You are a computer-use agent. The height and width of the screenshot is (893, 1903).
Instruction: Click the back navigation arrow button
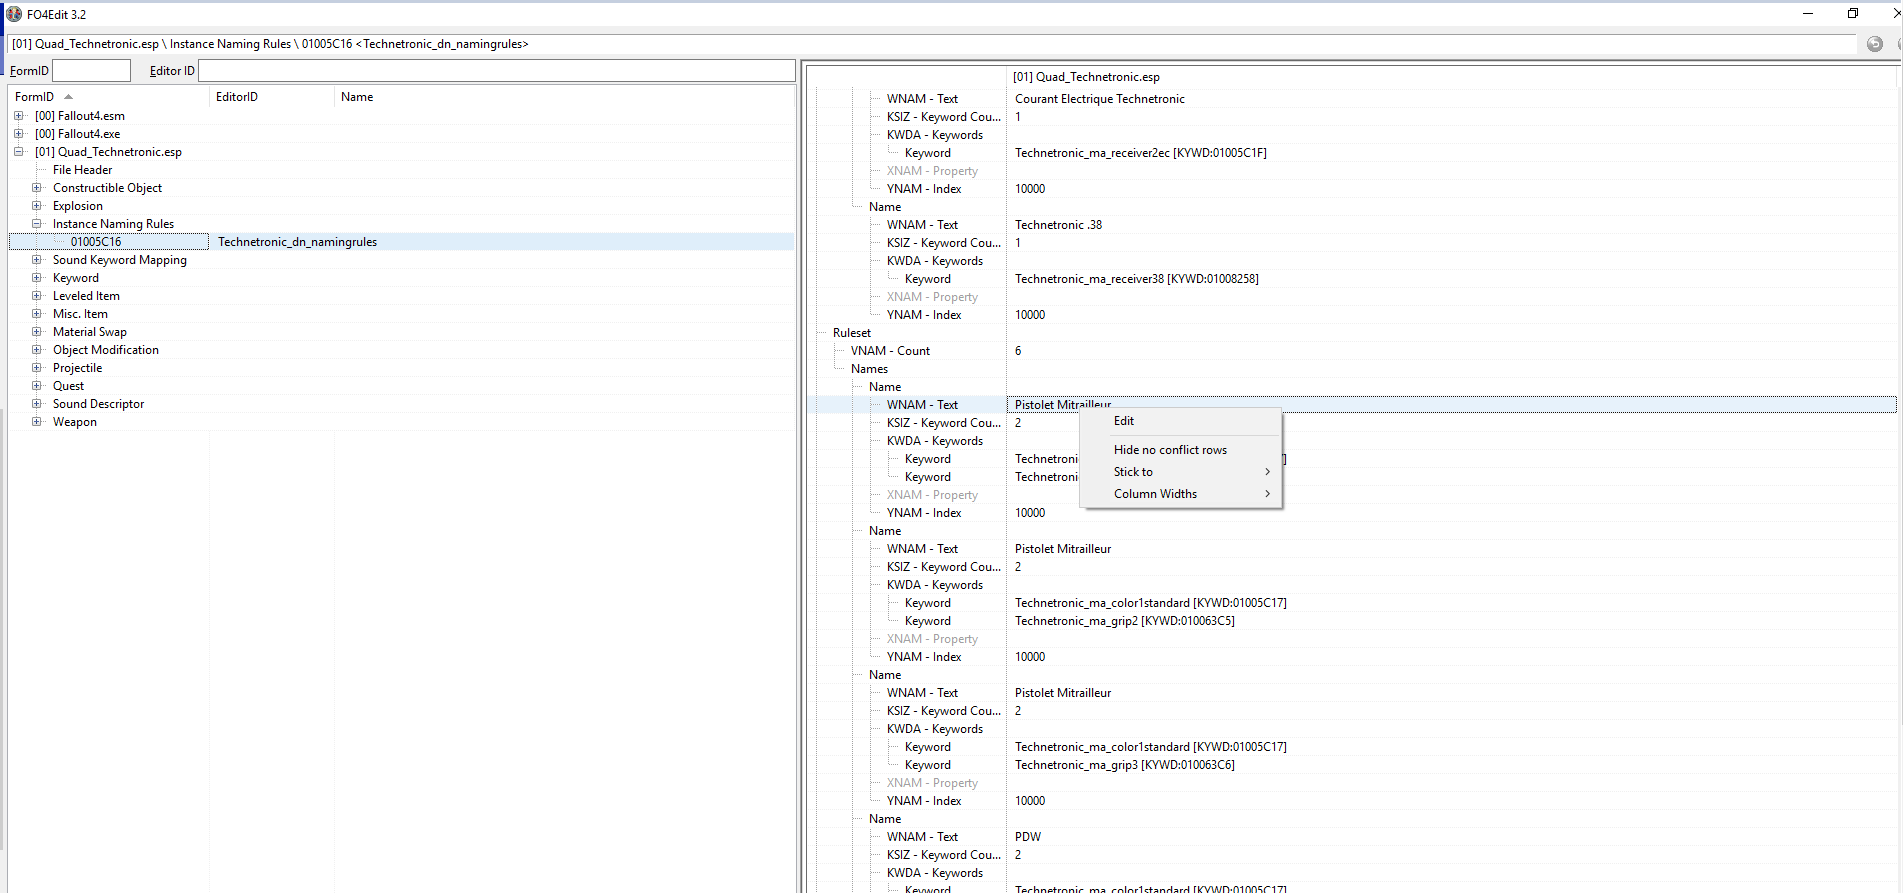pos(1875,44)
